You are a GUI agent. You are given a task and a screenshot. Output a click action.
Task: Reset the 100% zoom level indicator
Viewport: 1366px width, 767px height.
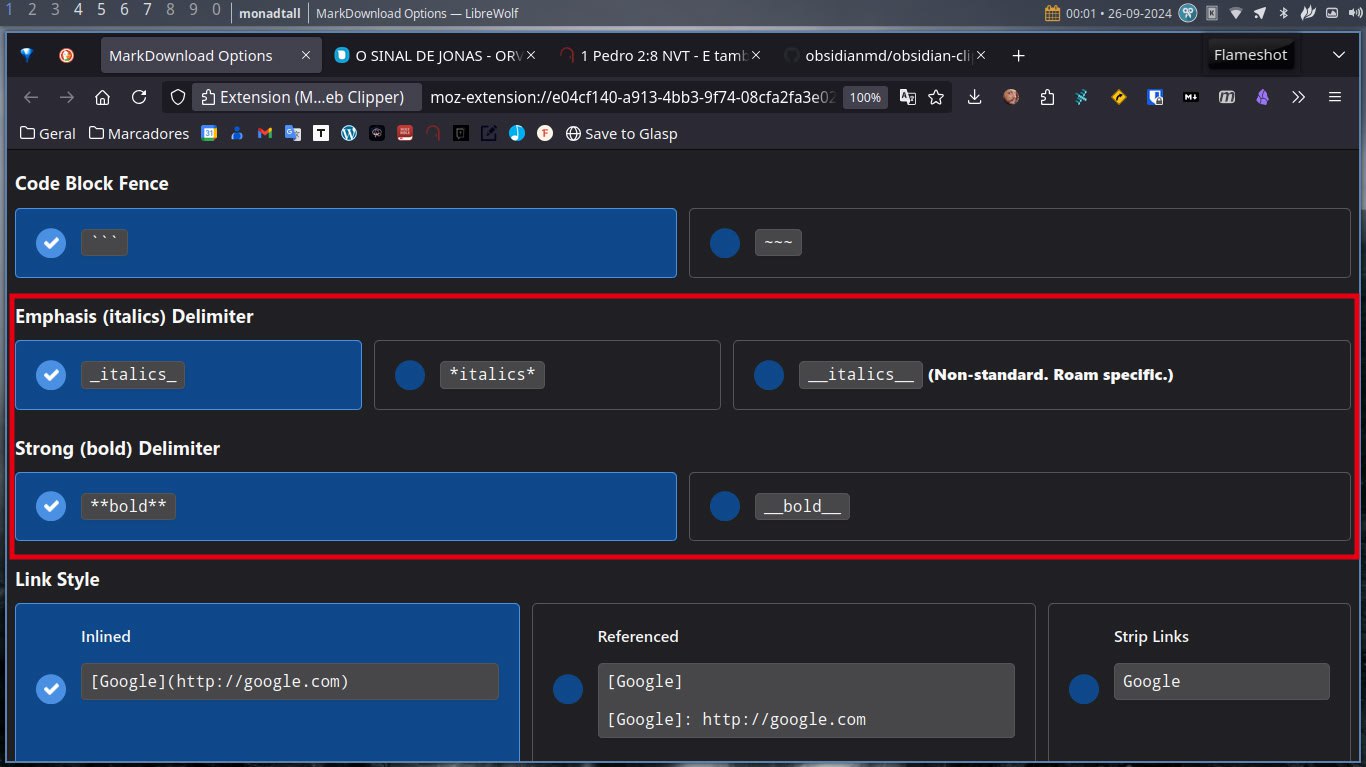pyautogui.click(x=865, y=97)
